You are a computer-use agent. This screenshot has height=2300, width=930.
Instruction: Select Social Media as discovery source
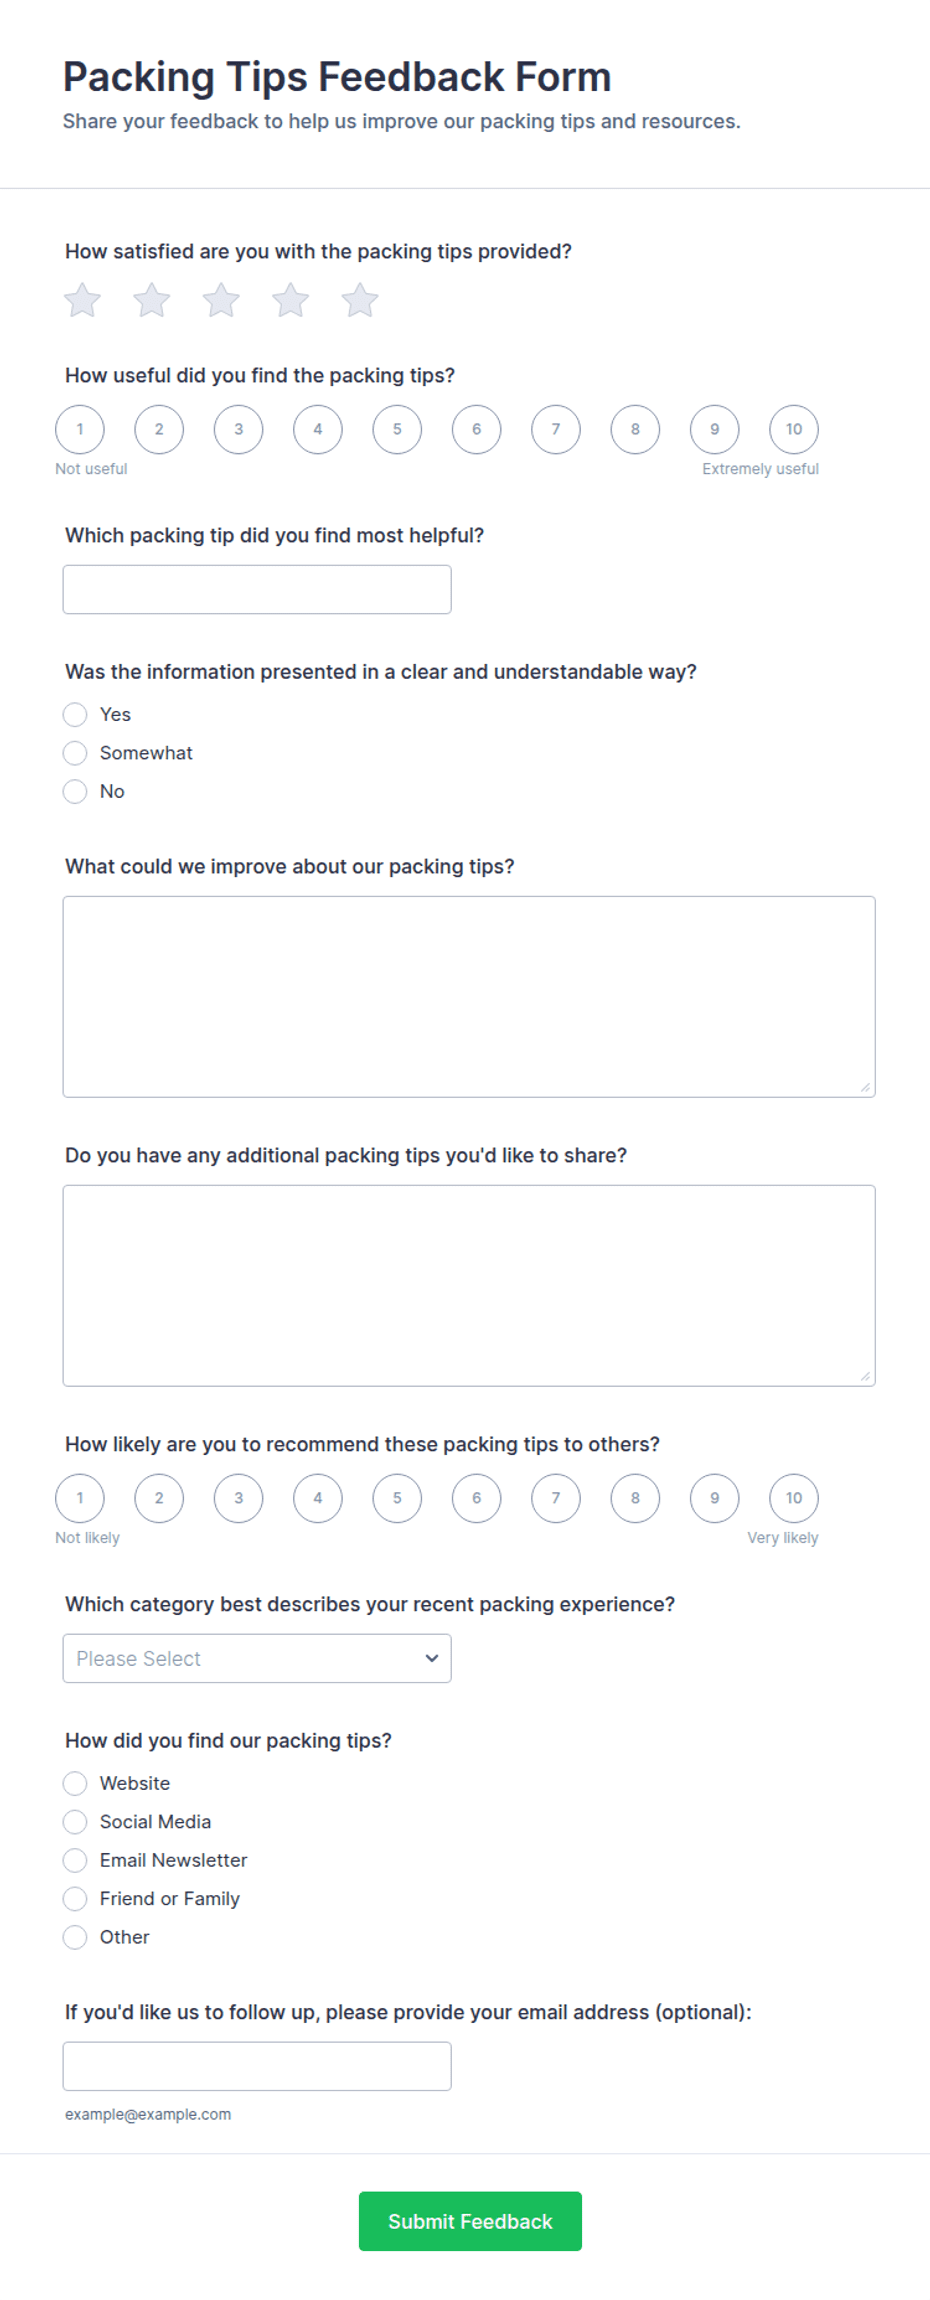click(x=75, y=1822)
